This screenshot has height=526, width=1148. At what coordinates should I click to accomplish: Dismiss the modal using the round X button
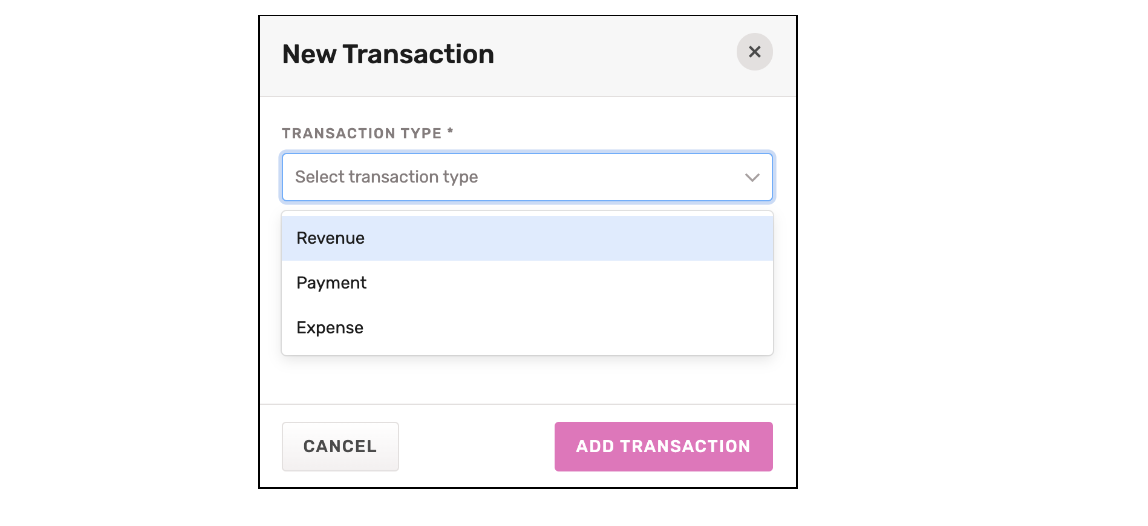pos(754,52)
